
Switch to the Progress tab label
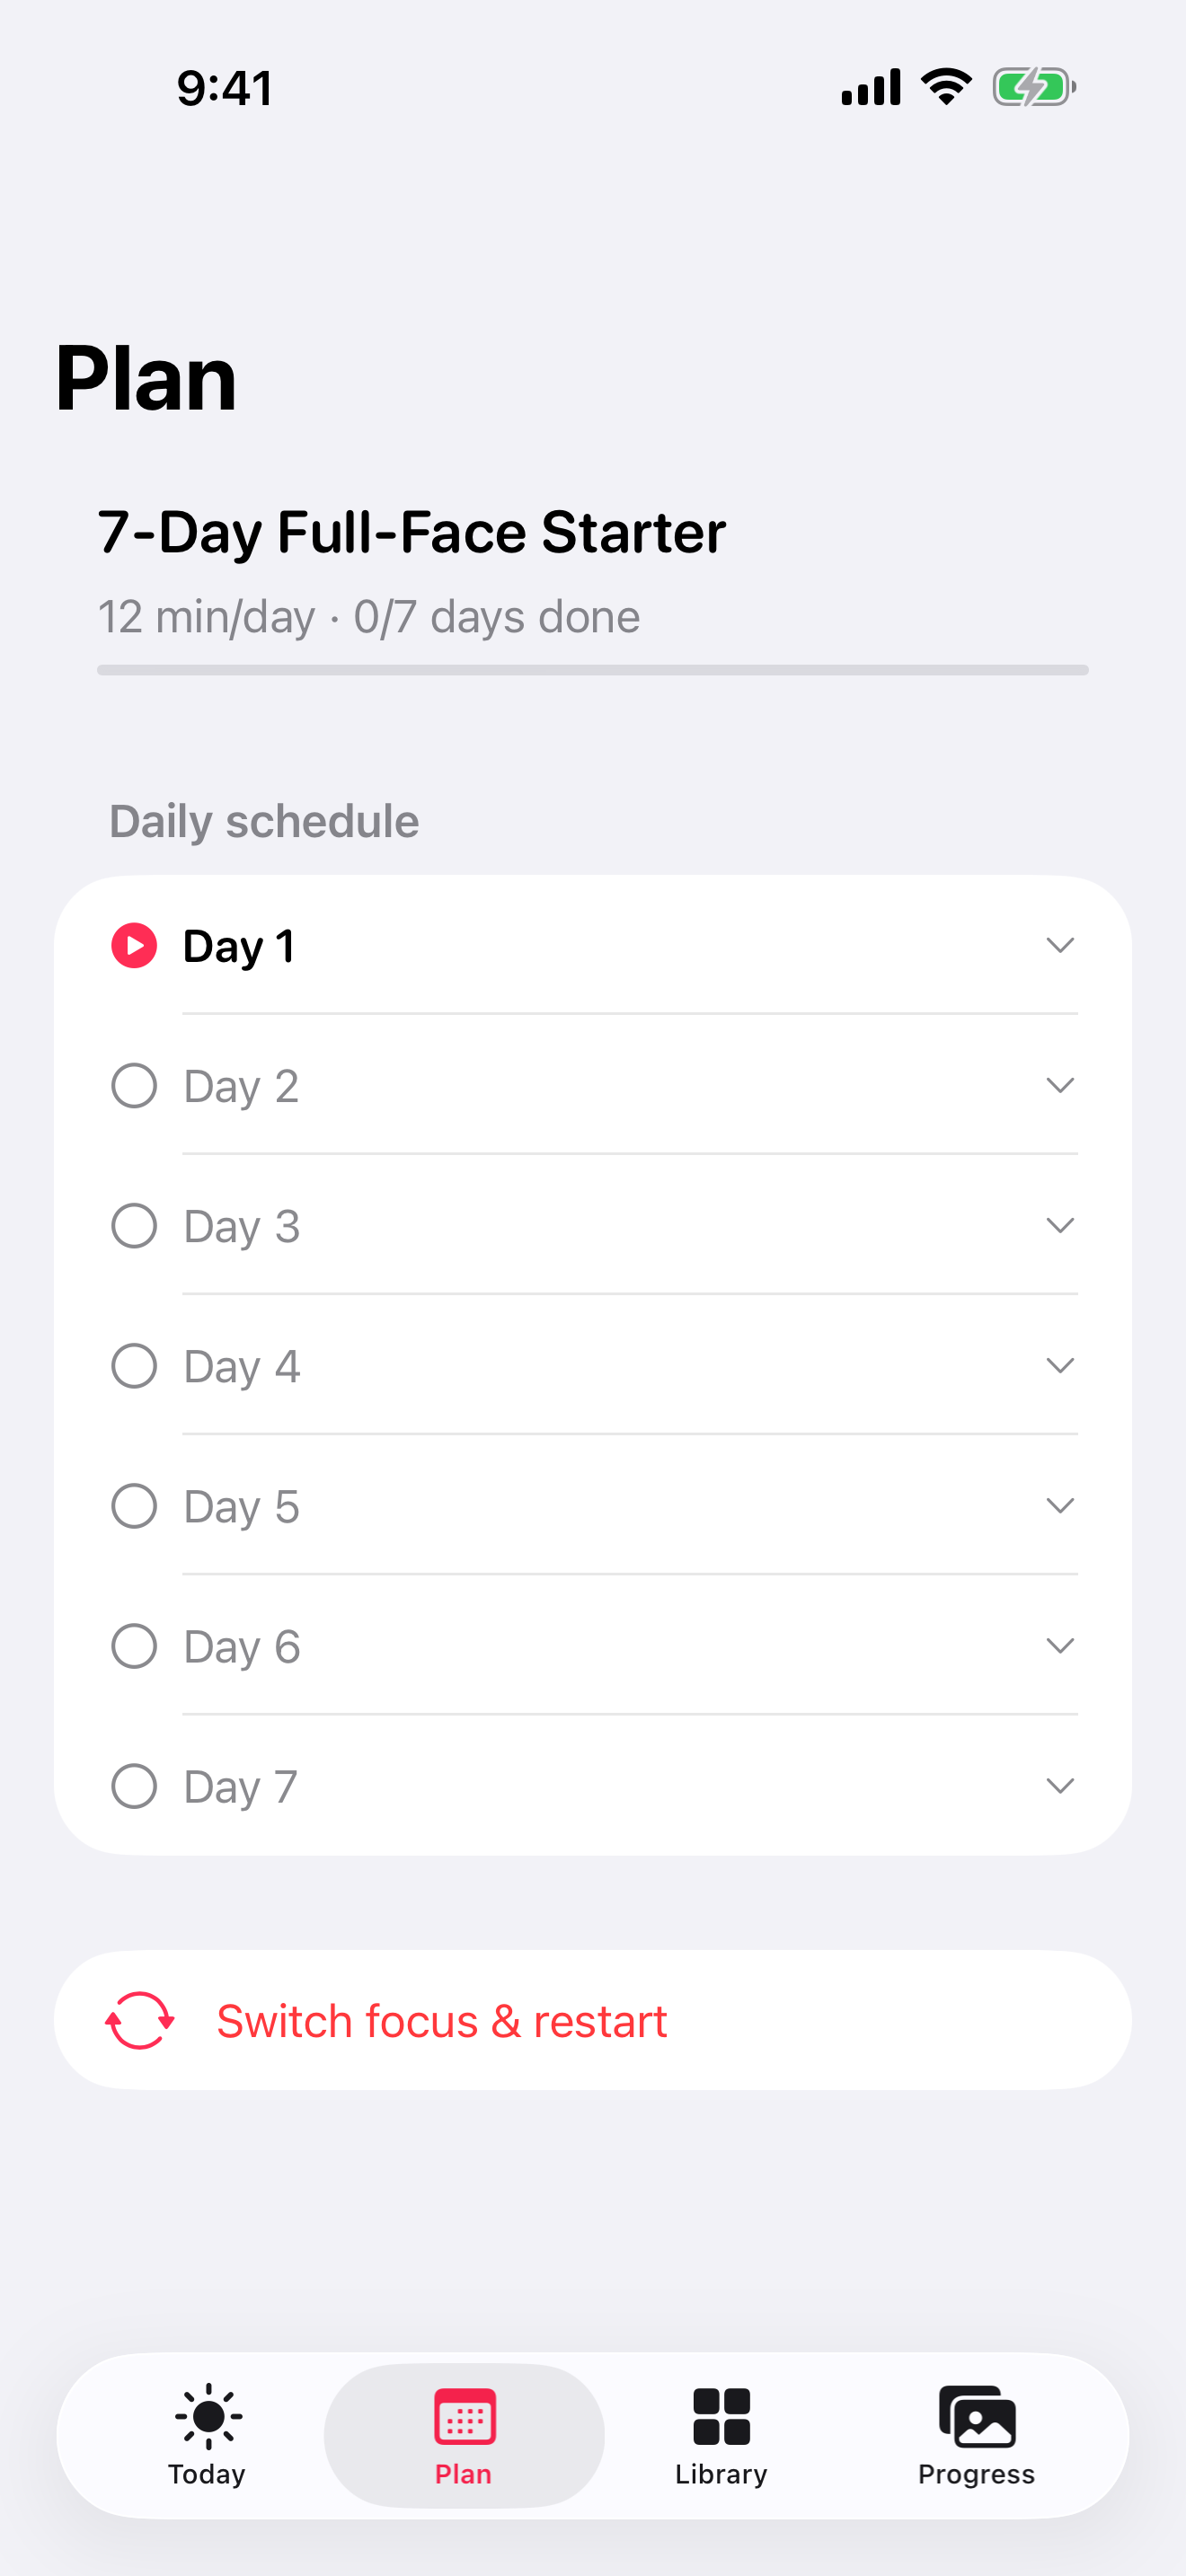click(x=977, y=2474)
